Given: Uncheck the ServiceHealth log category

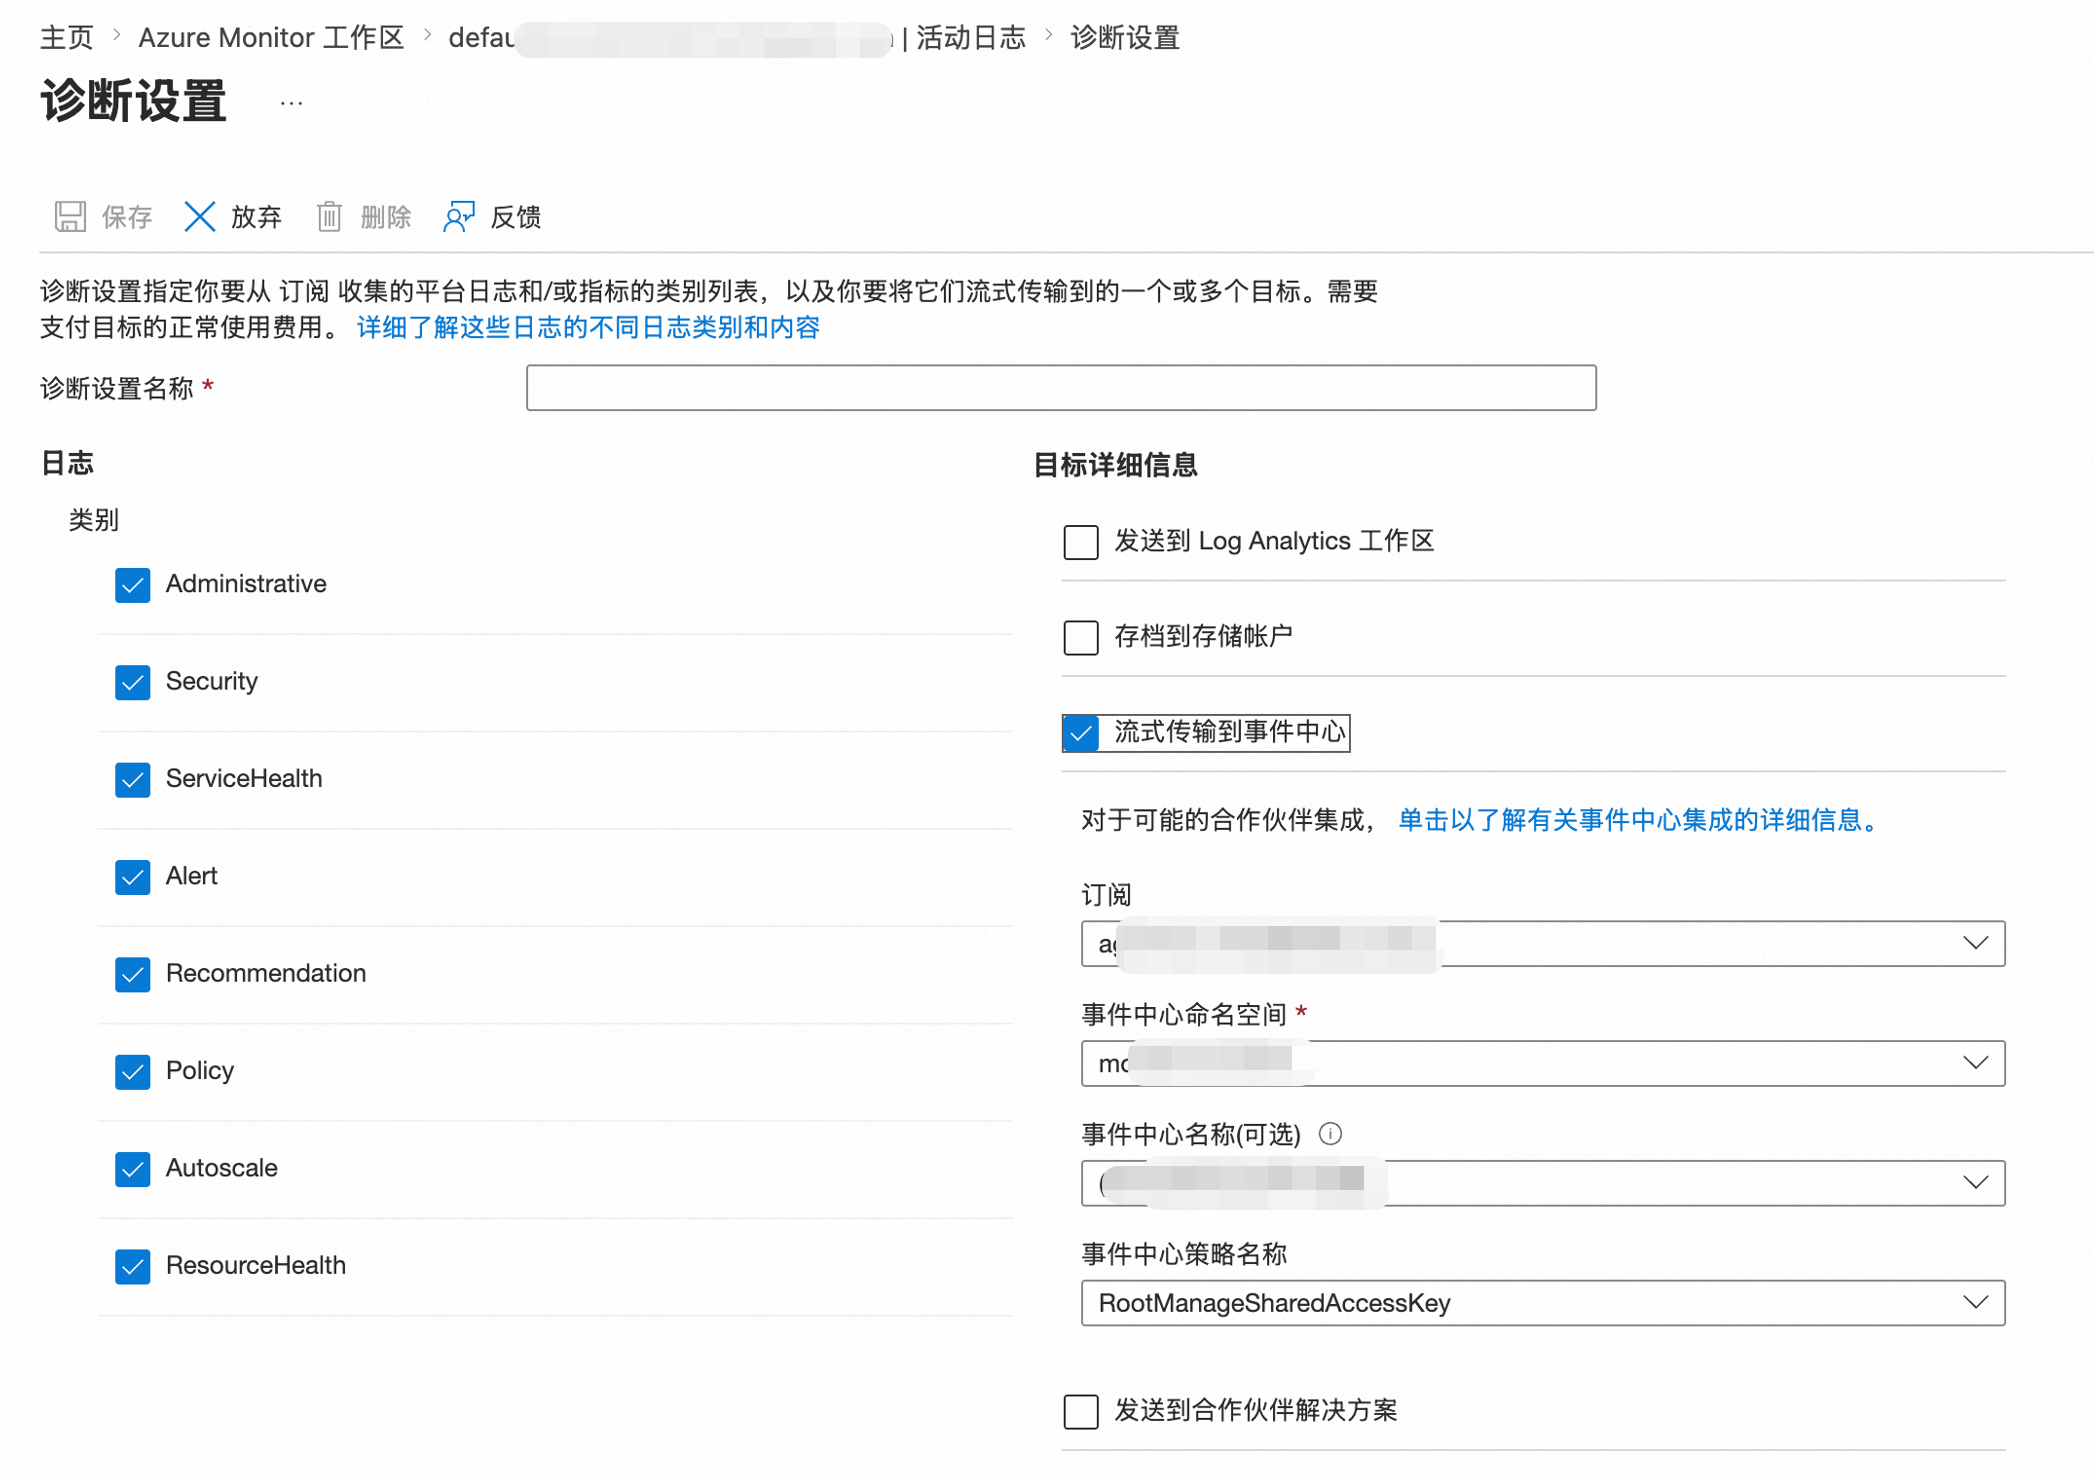Looking at the screenshot, I should click(132, 780).
